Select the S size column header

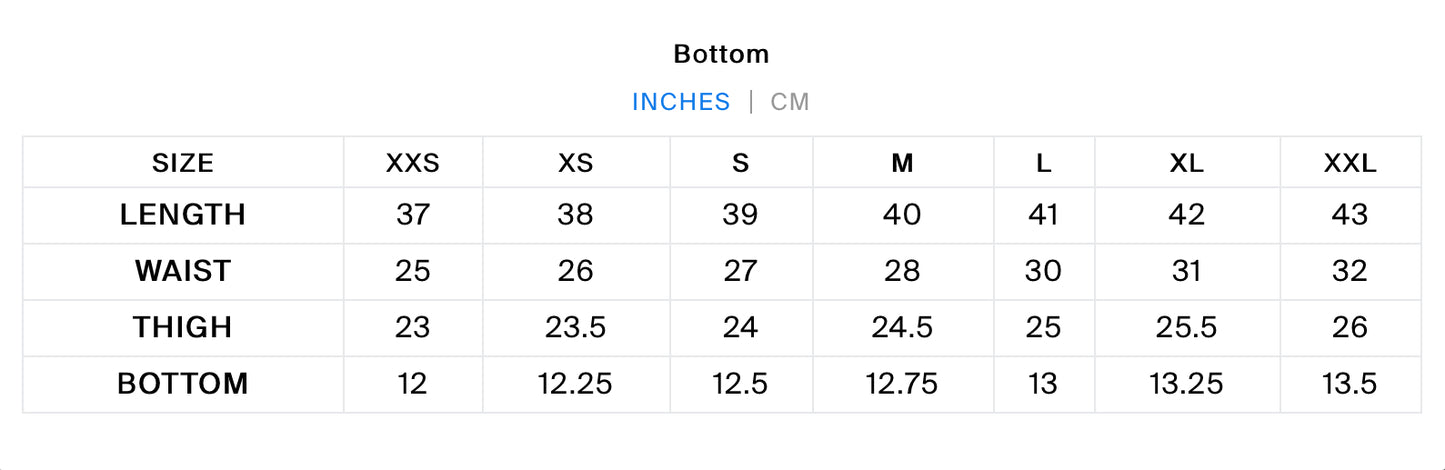(x=741, y=163)
